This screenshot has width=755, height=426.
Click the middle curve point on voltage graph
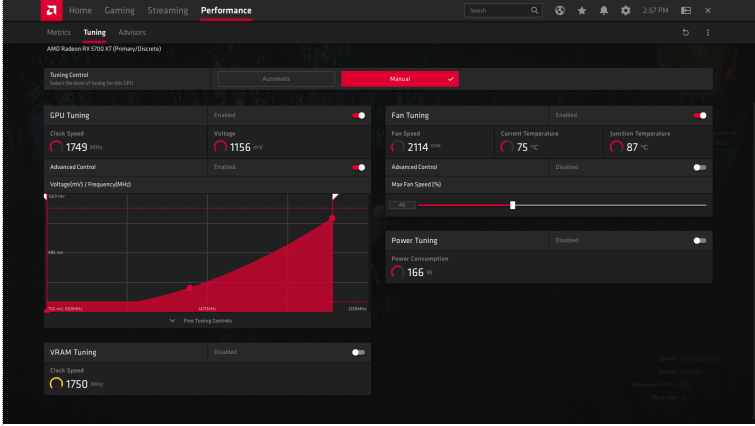pos(190,288)
